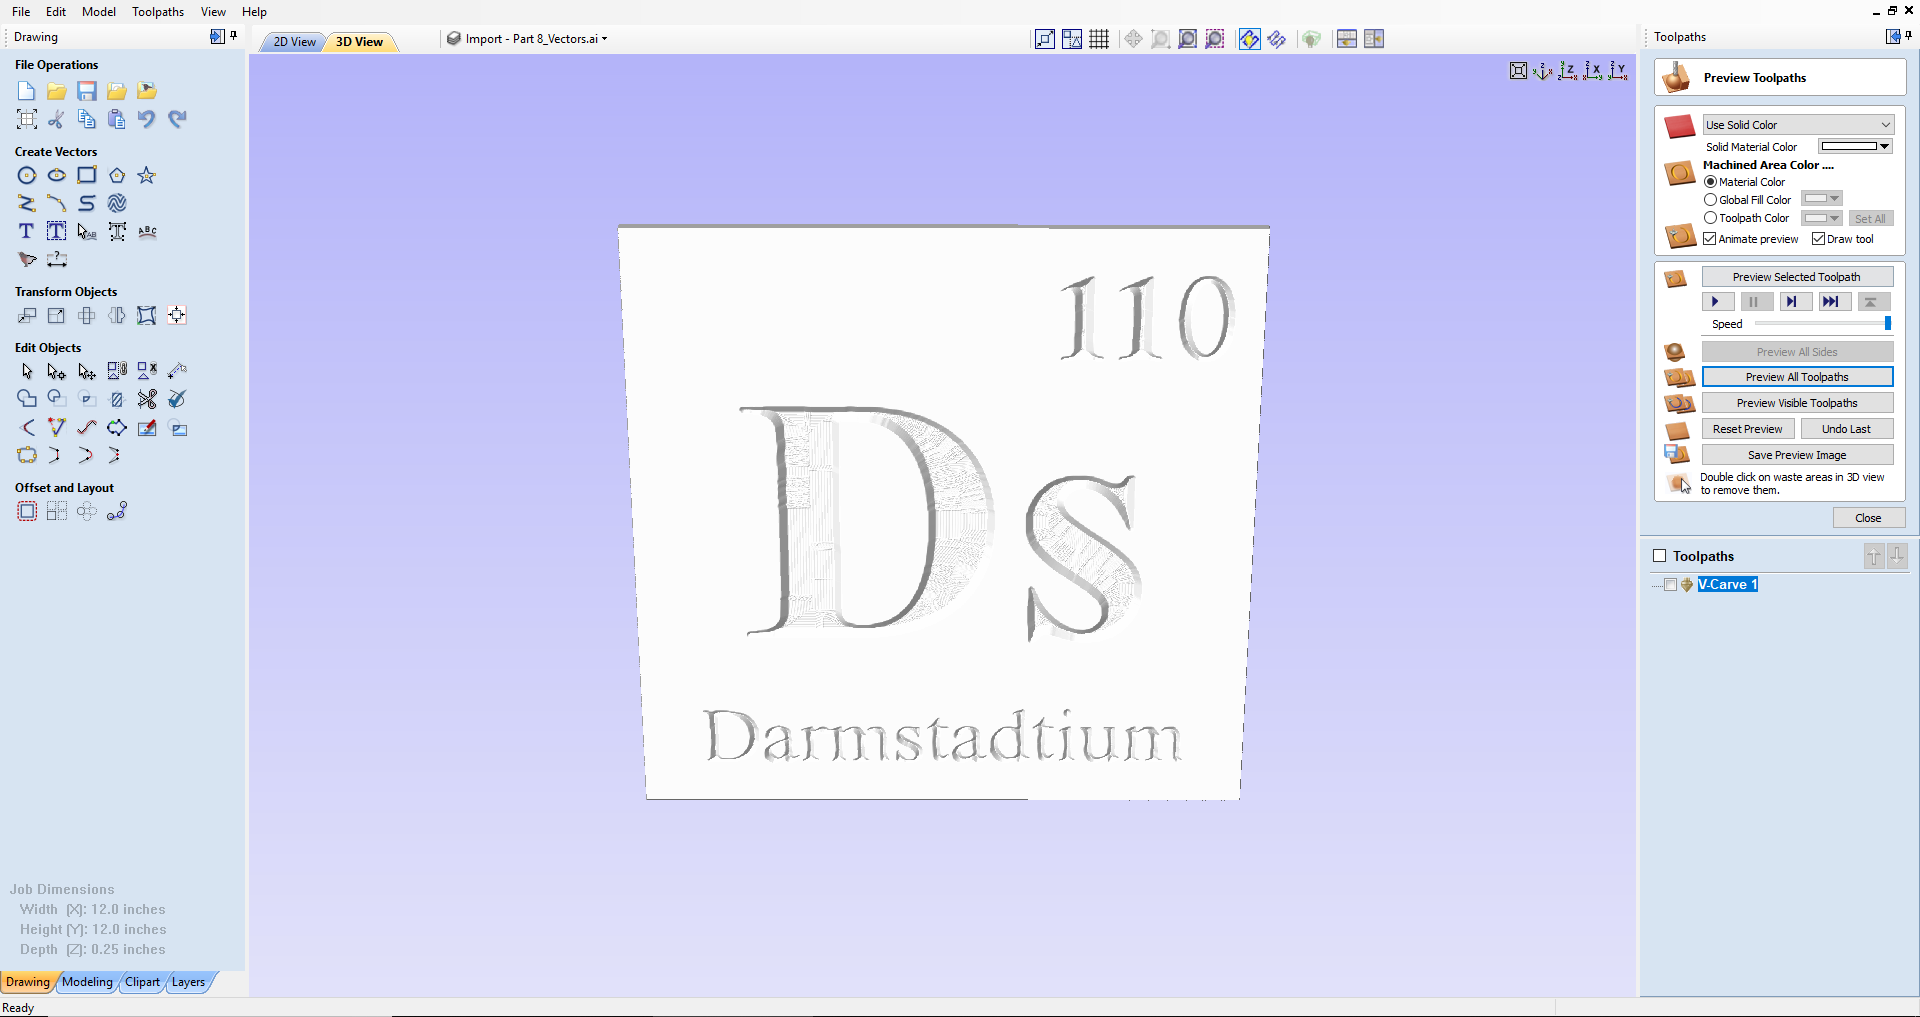Open the Scissors trim vectors tool

click(x=147, y=399)
